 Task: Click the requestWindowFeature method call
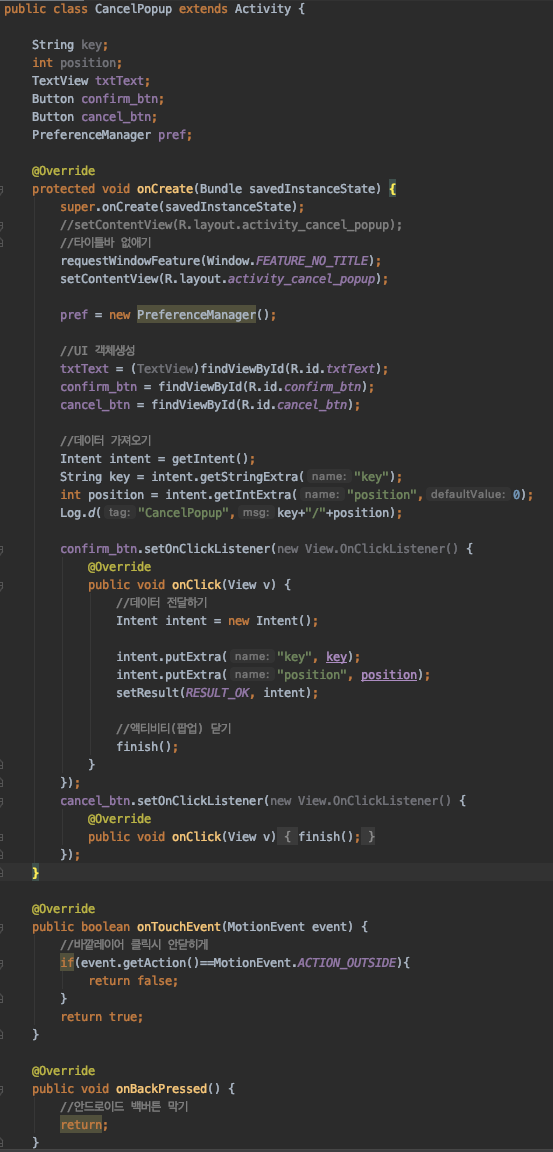tap(131, 261)
